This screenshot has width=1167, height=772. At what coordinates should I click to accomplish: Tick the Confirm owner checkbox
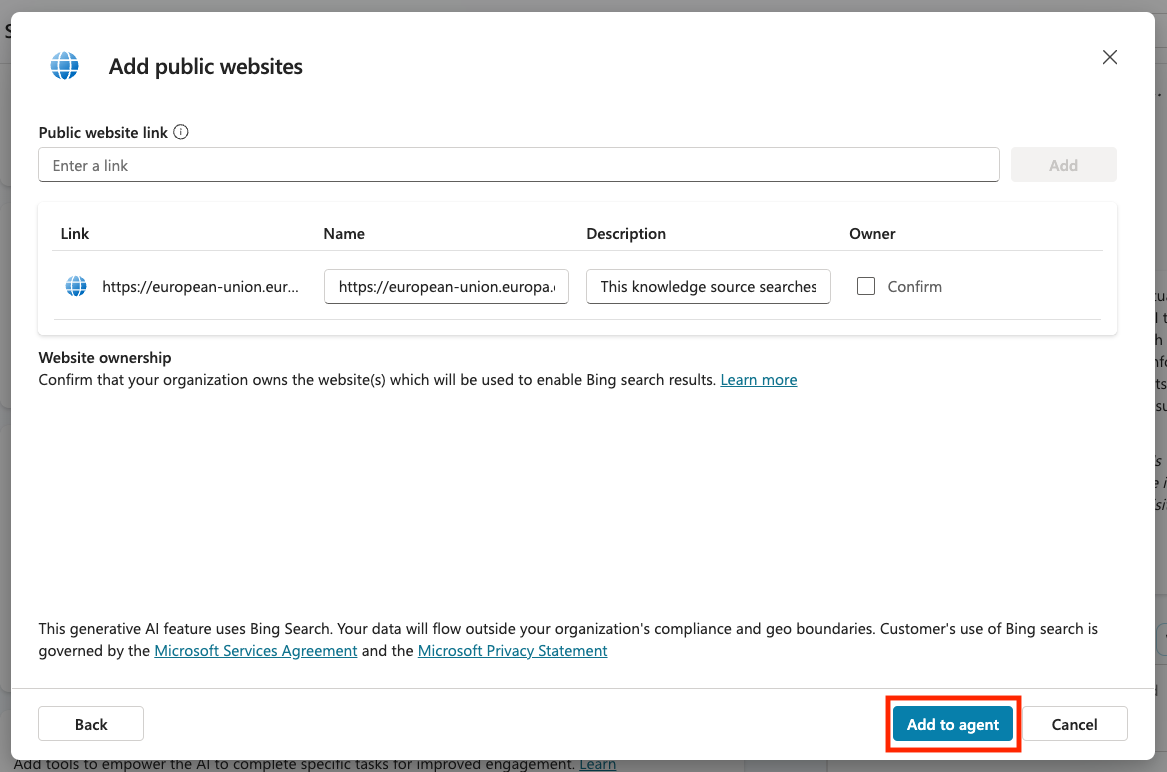866,286
